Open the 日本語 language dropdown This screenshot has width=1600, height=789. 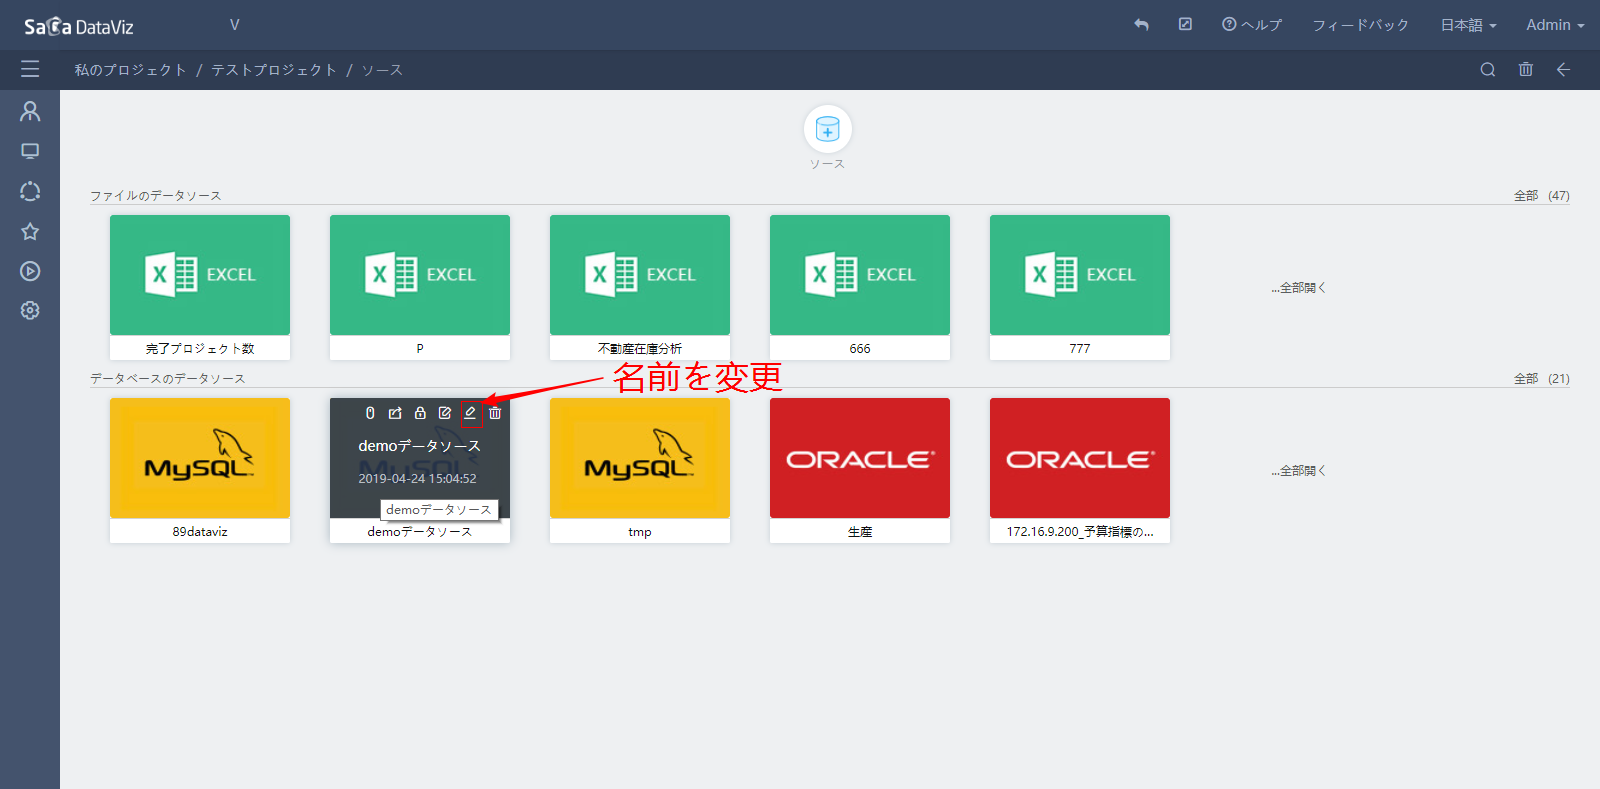point(1468,25)
